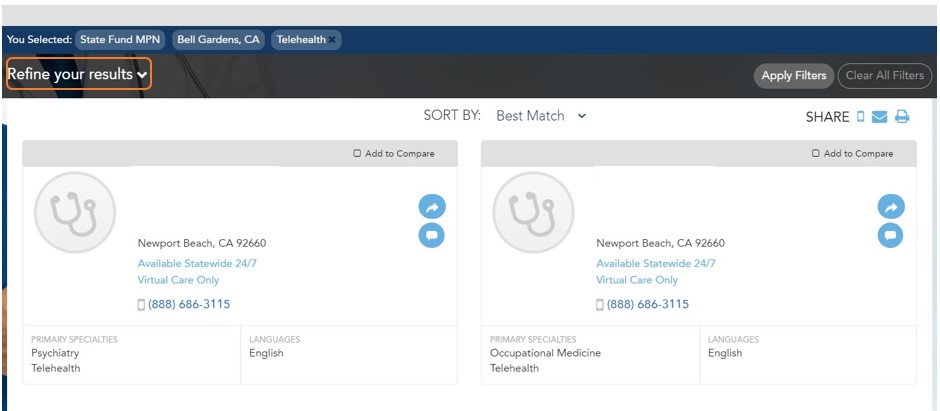Print the search results
Image resolution: width=940 pixels, height=411 pixels.
point(902,117)
